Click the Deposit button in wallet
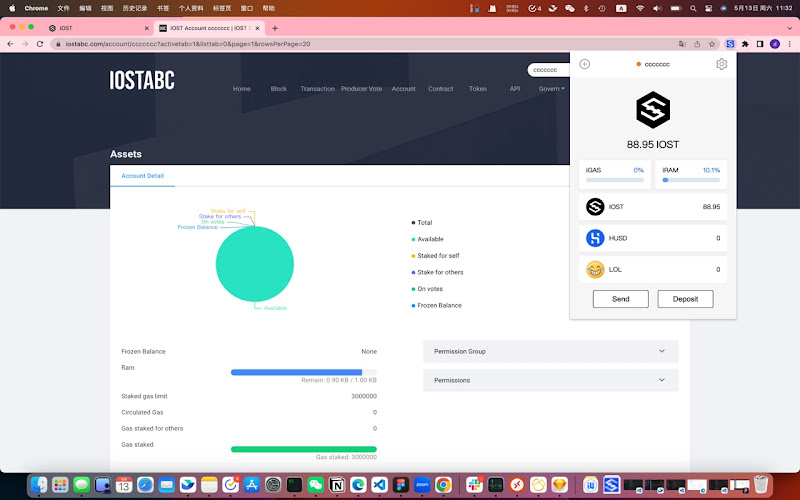Screen dimensions: 800x500 (x=685, y=299)
